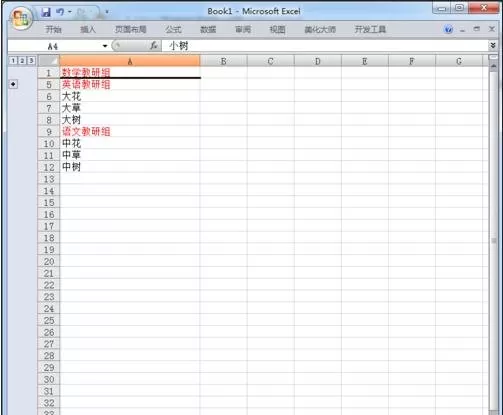Image resolution: width=503 pixels, height=415 pixels.
Task: Show outline level 3 rows
Action: (31, 61)
